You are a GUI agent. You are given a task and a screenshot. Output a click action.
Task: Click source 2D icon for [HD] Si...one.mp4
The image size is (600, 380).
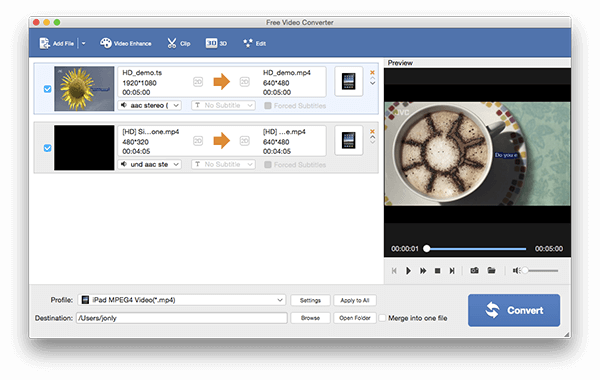pyautogui.click(x=198, y=141)
